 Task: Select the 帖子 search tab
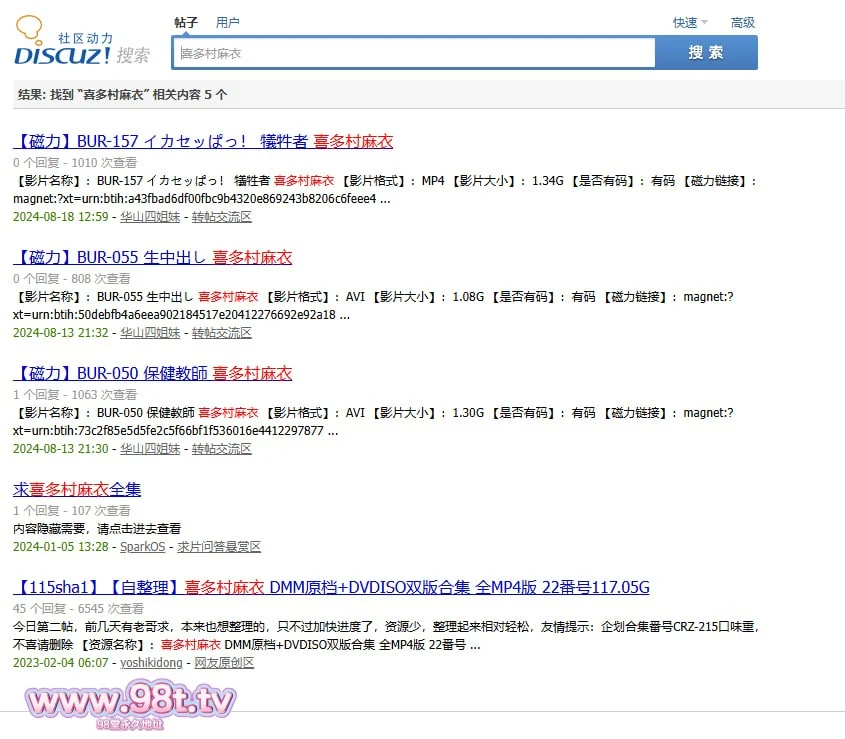tap(186, 22)
